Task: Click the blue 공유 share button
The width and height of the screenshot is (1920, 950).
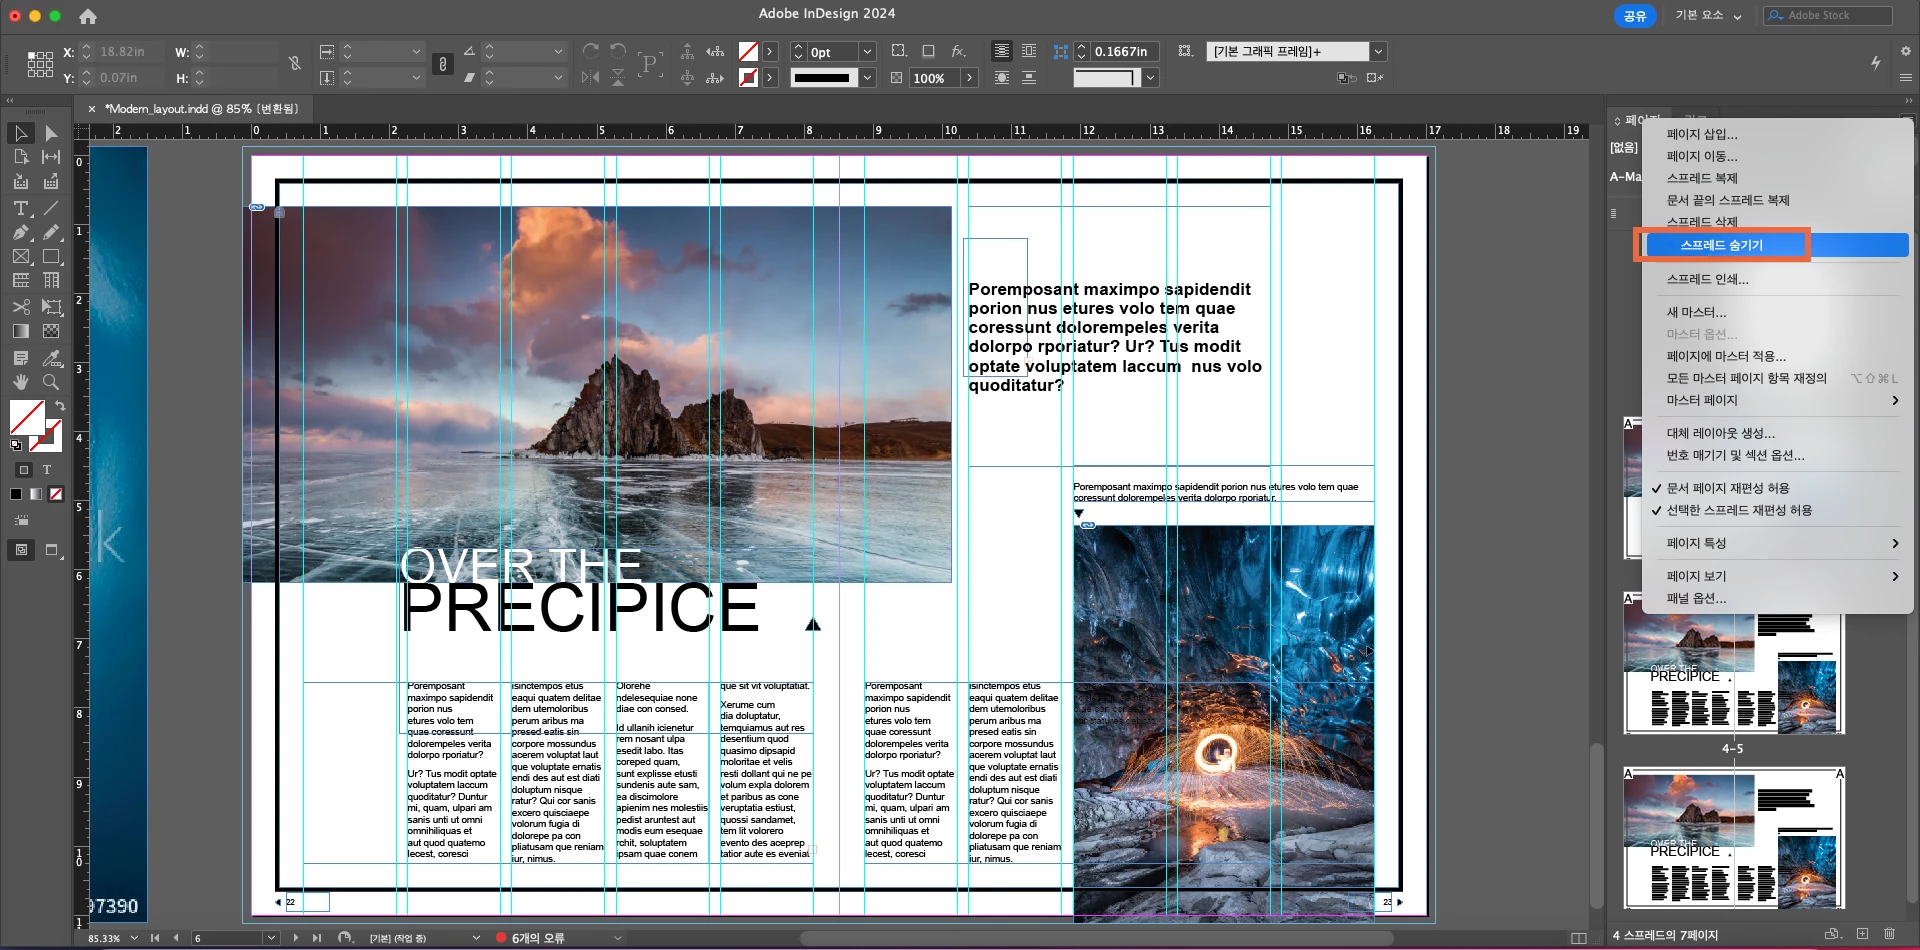Action: (1634, 16)
